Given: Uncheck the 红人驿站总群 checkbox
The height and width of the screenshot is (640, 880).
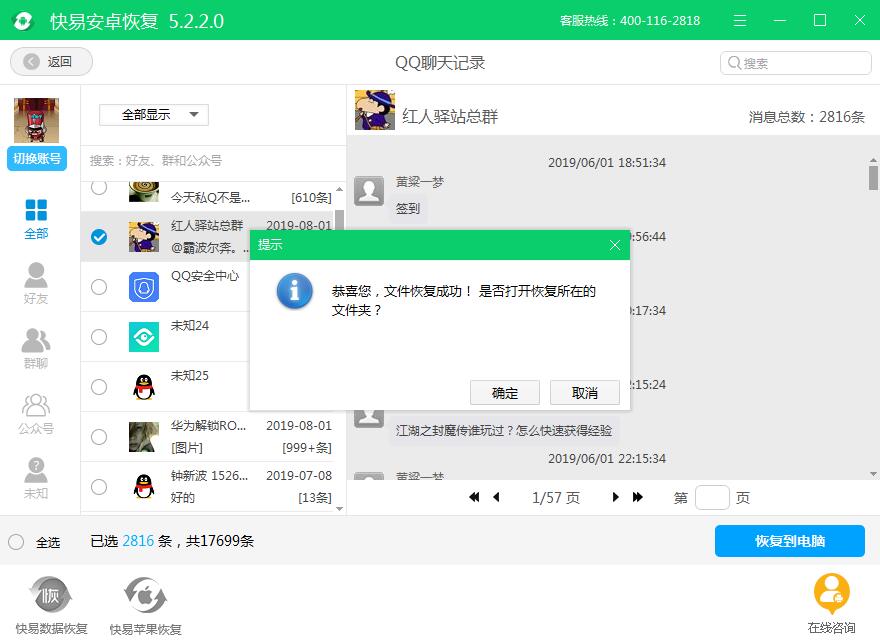Looking at the screenshot, I should point(99,237).
